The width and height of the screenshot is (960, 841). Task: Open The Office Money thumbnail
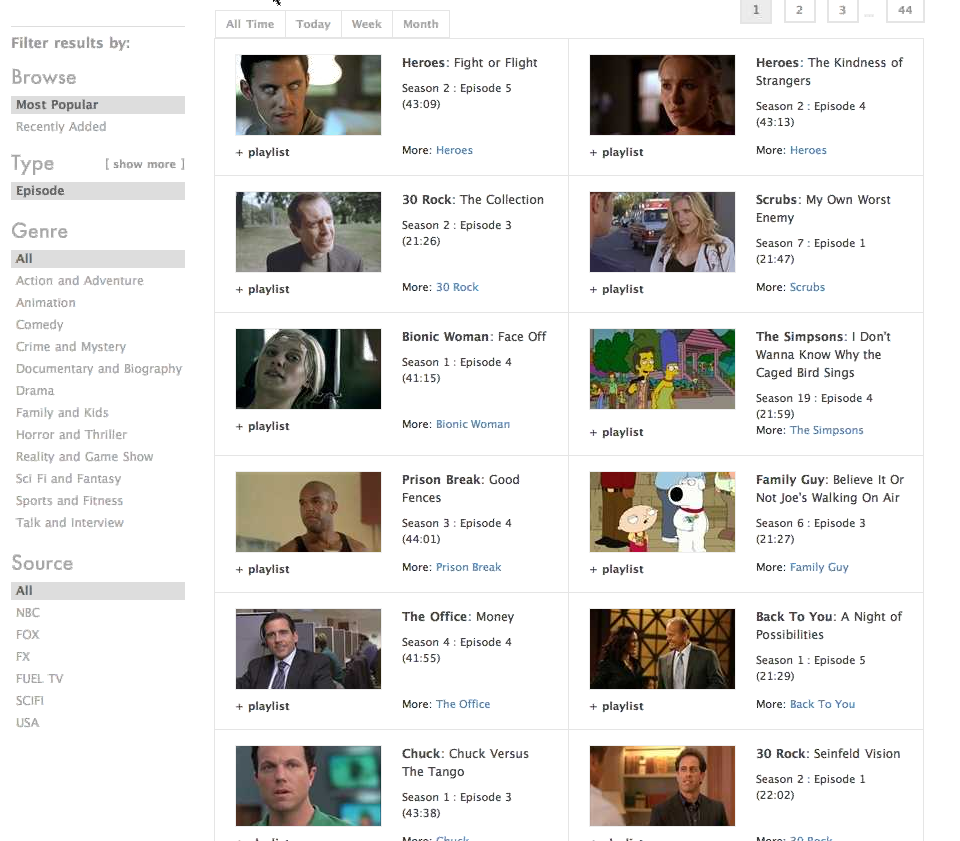pos(308,649)
